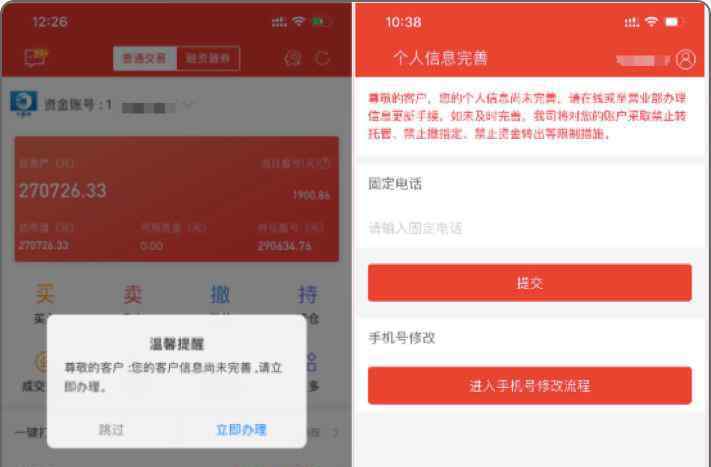Tap 进入手机号修改流程 button
This screenshot has width=711, height=467.
click(x=530, y=385)
